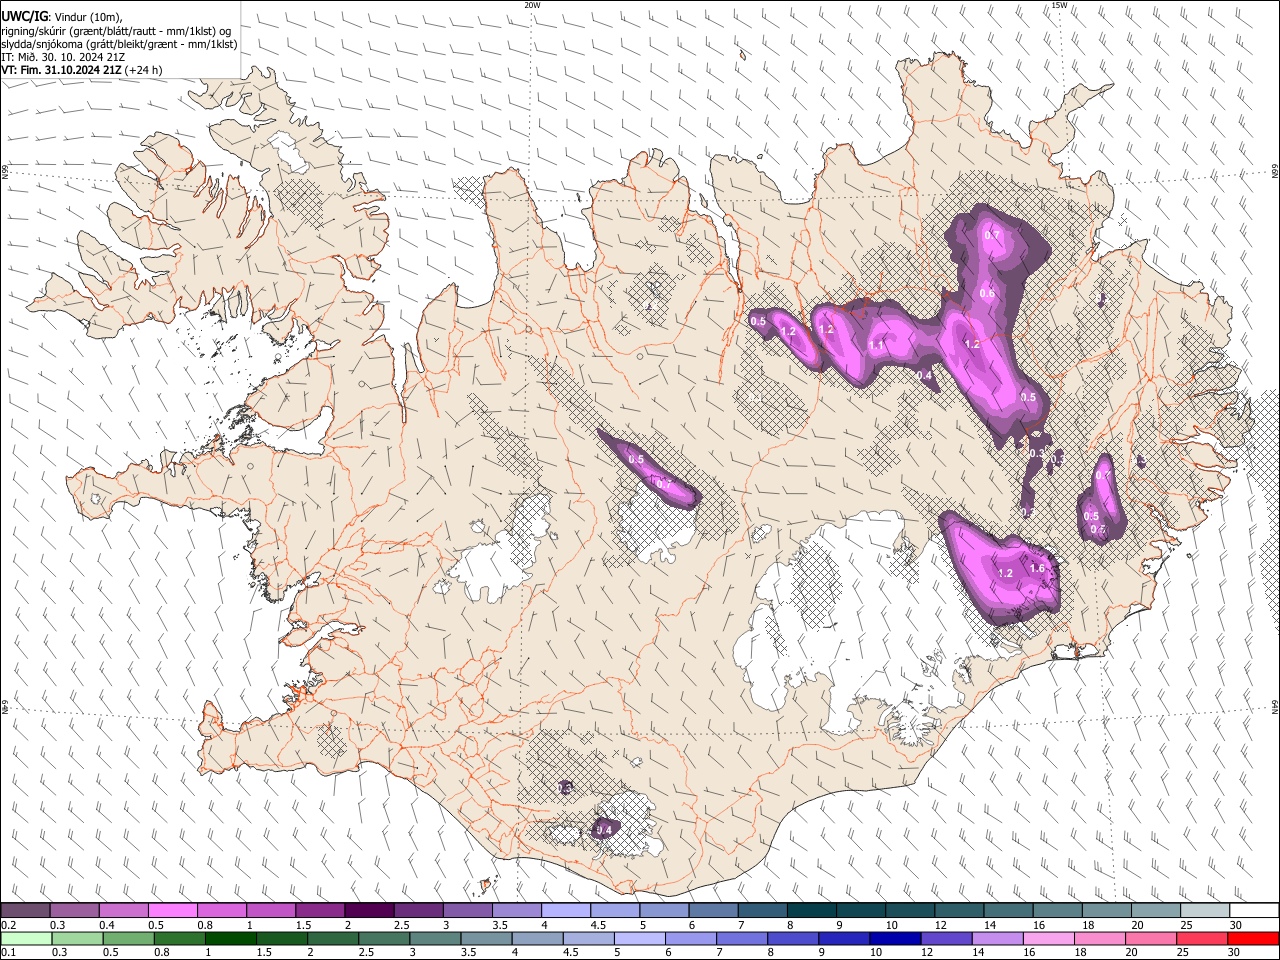Click the 'VT: Fim. 31.10.2024 21Z (+24 h)' line

pos(81,70)
